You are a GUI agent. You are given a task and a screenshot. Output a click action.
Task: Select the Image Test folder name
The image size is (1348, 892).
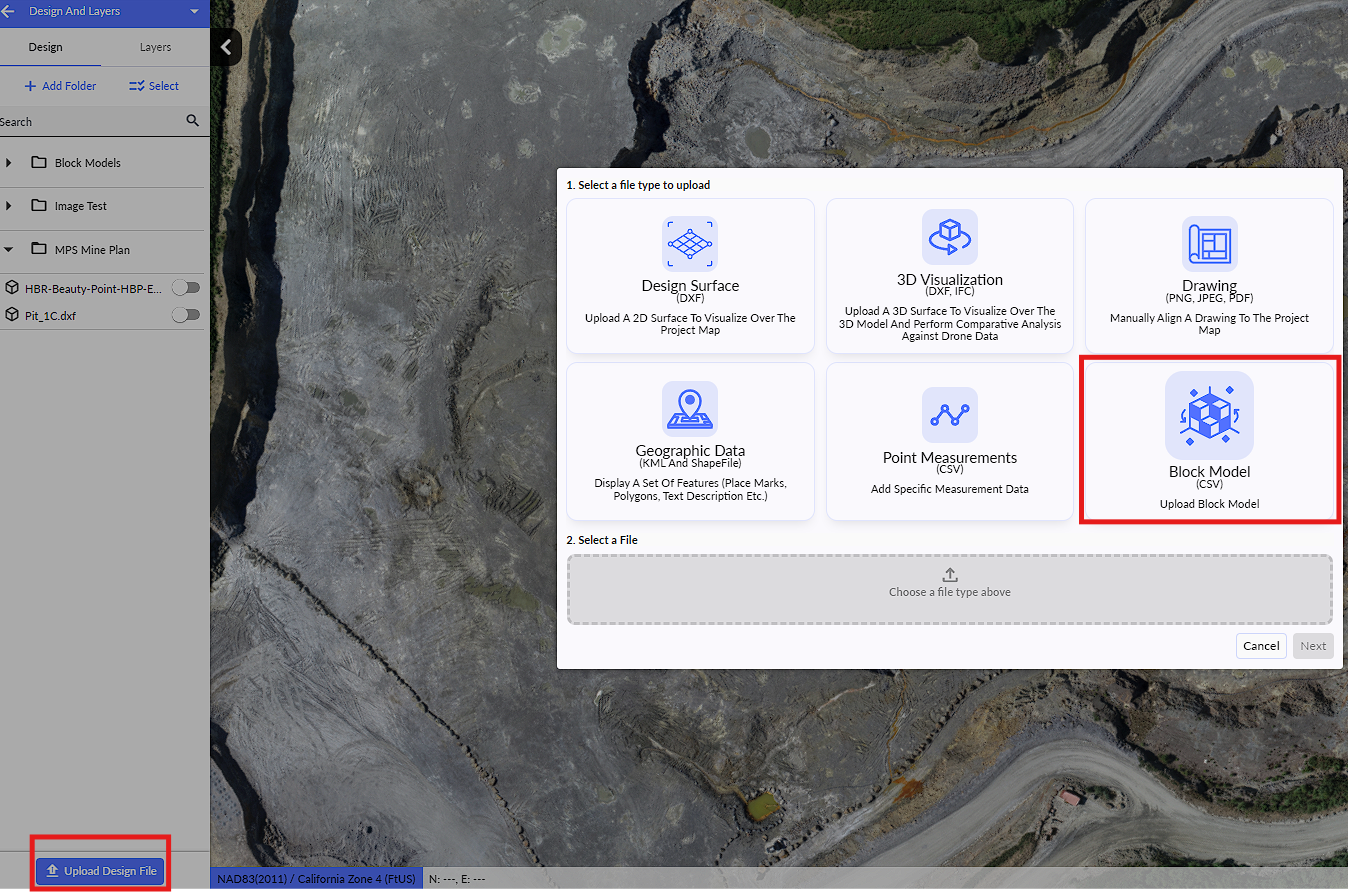click(81, 206)
